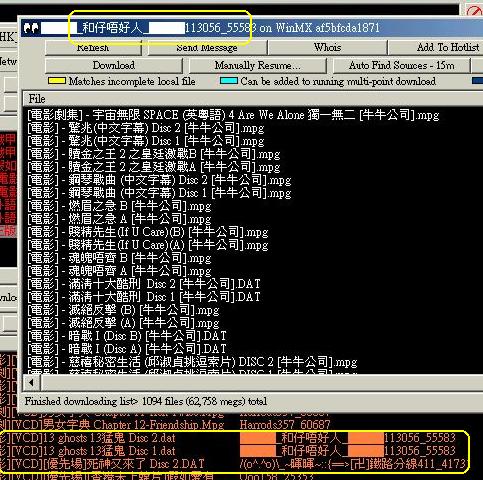Click the horizontal scrollbar left arrow
Viewport: 483px width, 480px height.
pos(32,382)
